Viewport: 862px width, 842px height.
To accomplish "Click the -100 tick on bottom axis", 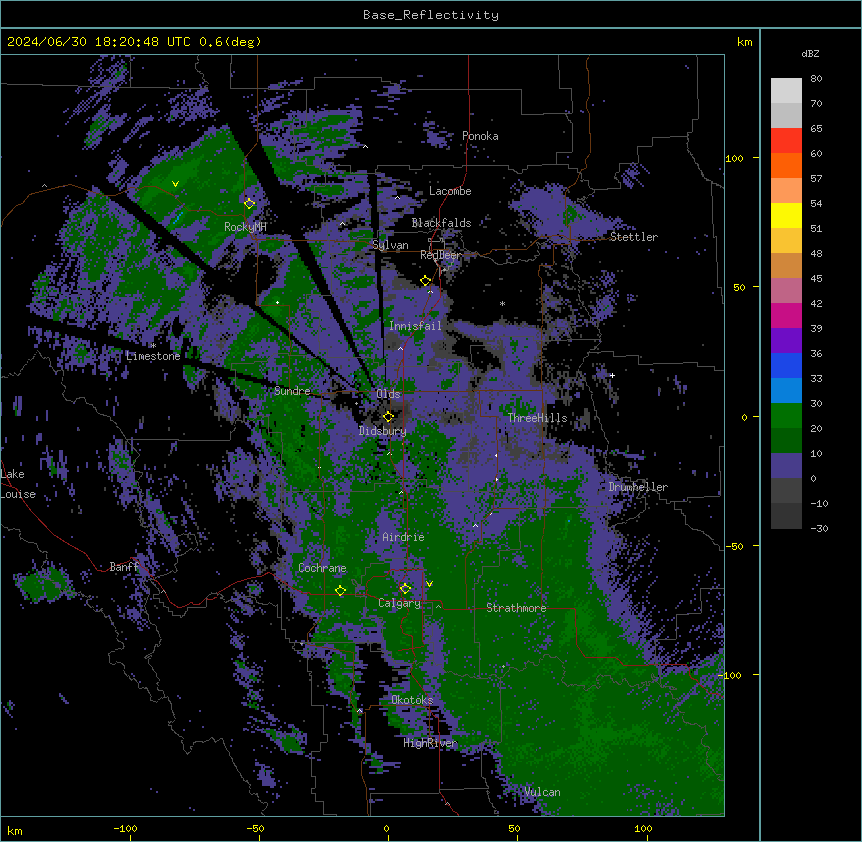I will point(125,828).
